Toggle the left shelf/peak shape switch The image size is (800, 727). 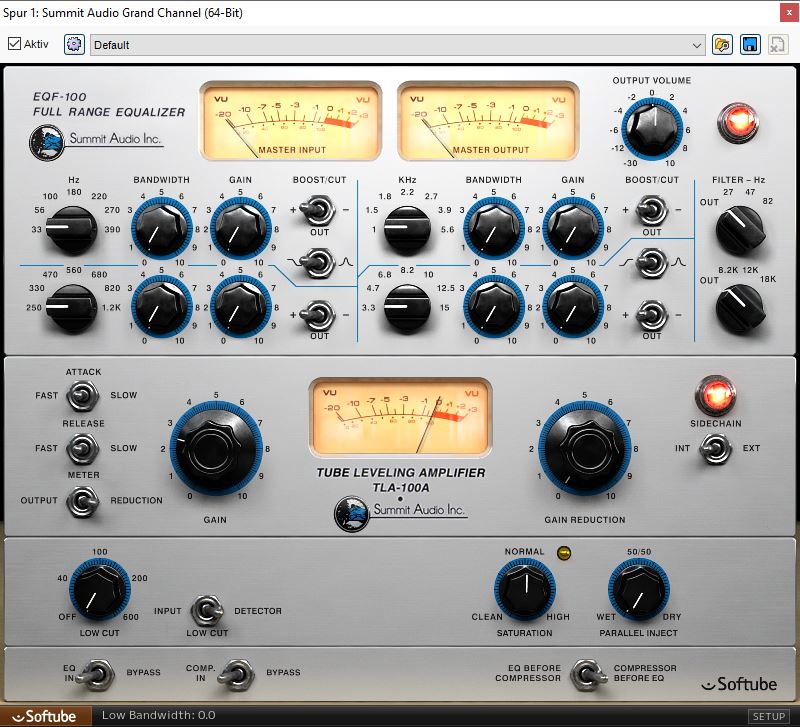[318, 263]
